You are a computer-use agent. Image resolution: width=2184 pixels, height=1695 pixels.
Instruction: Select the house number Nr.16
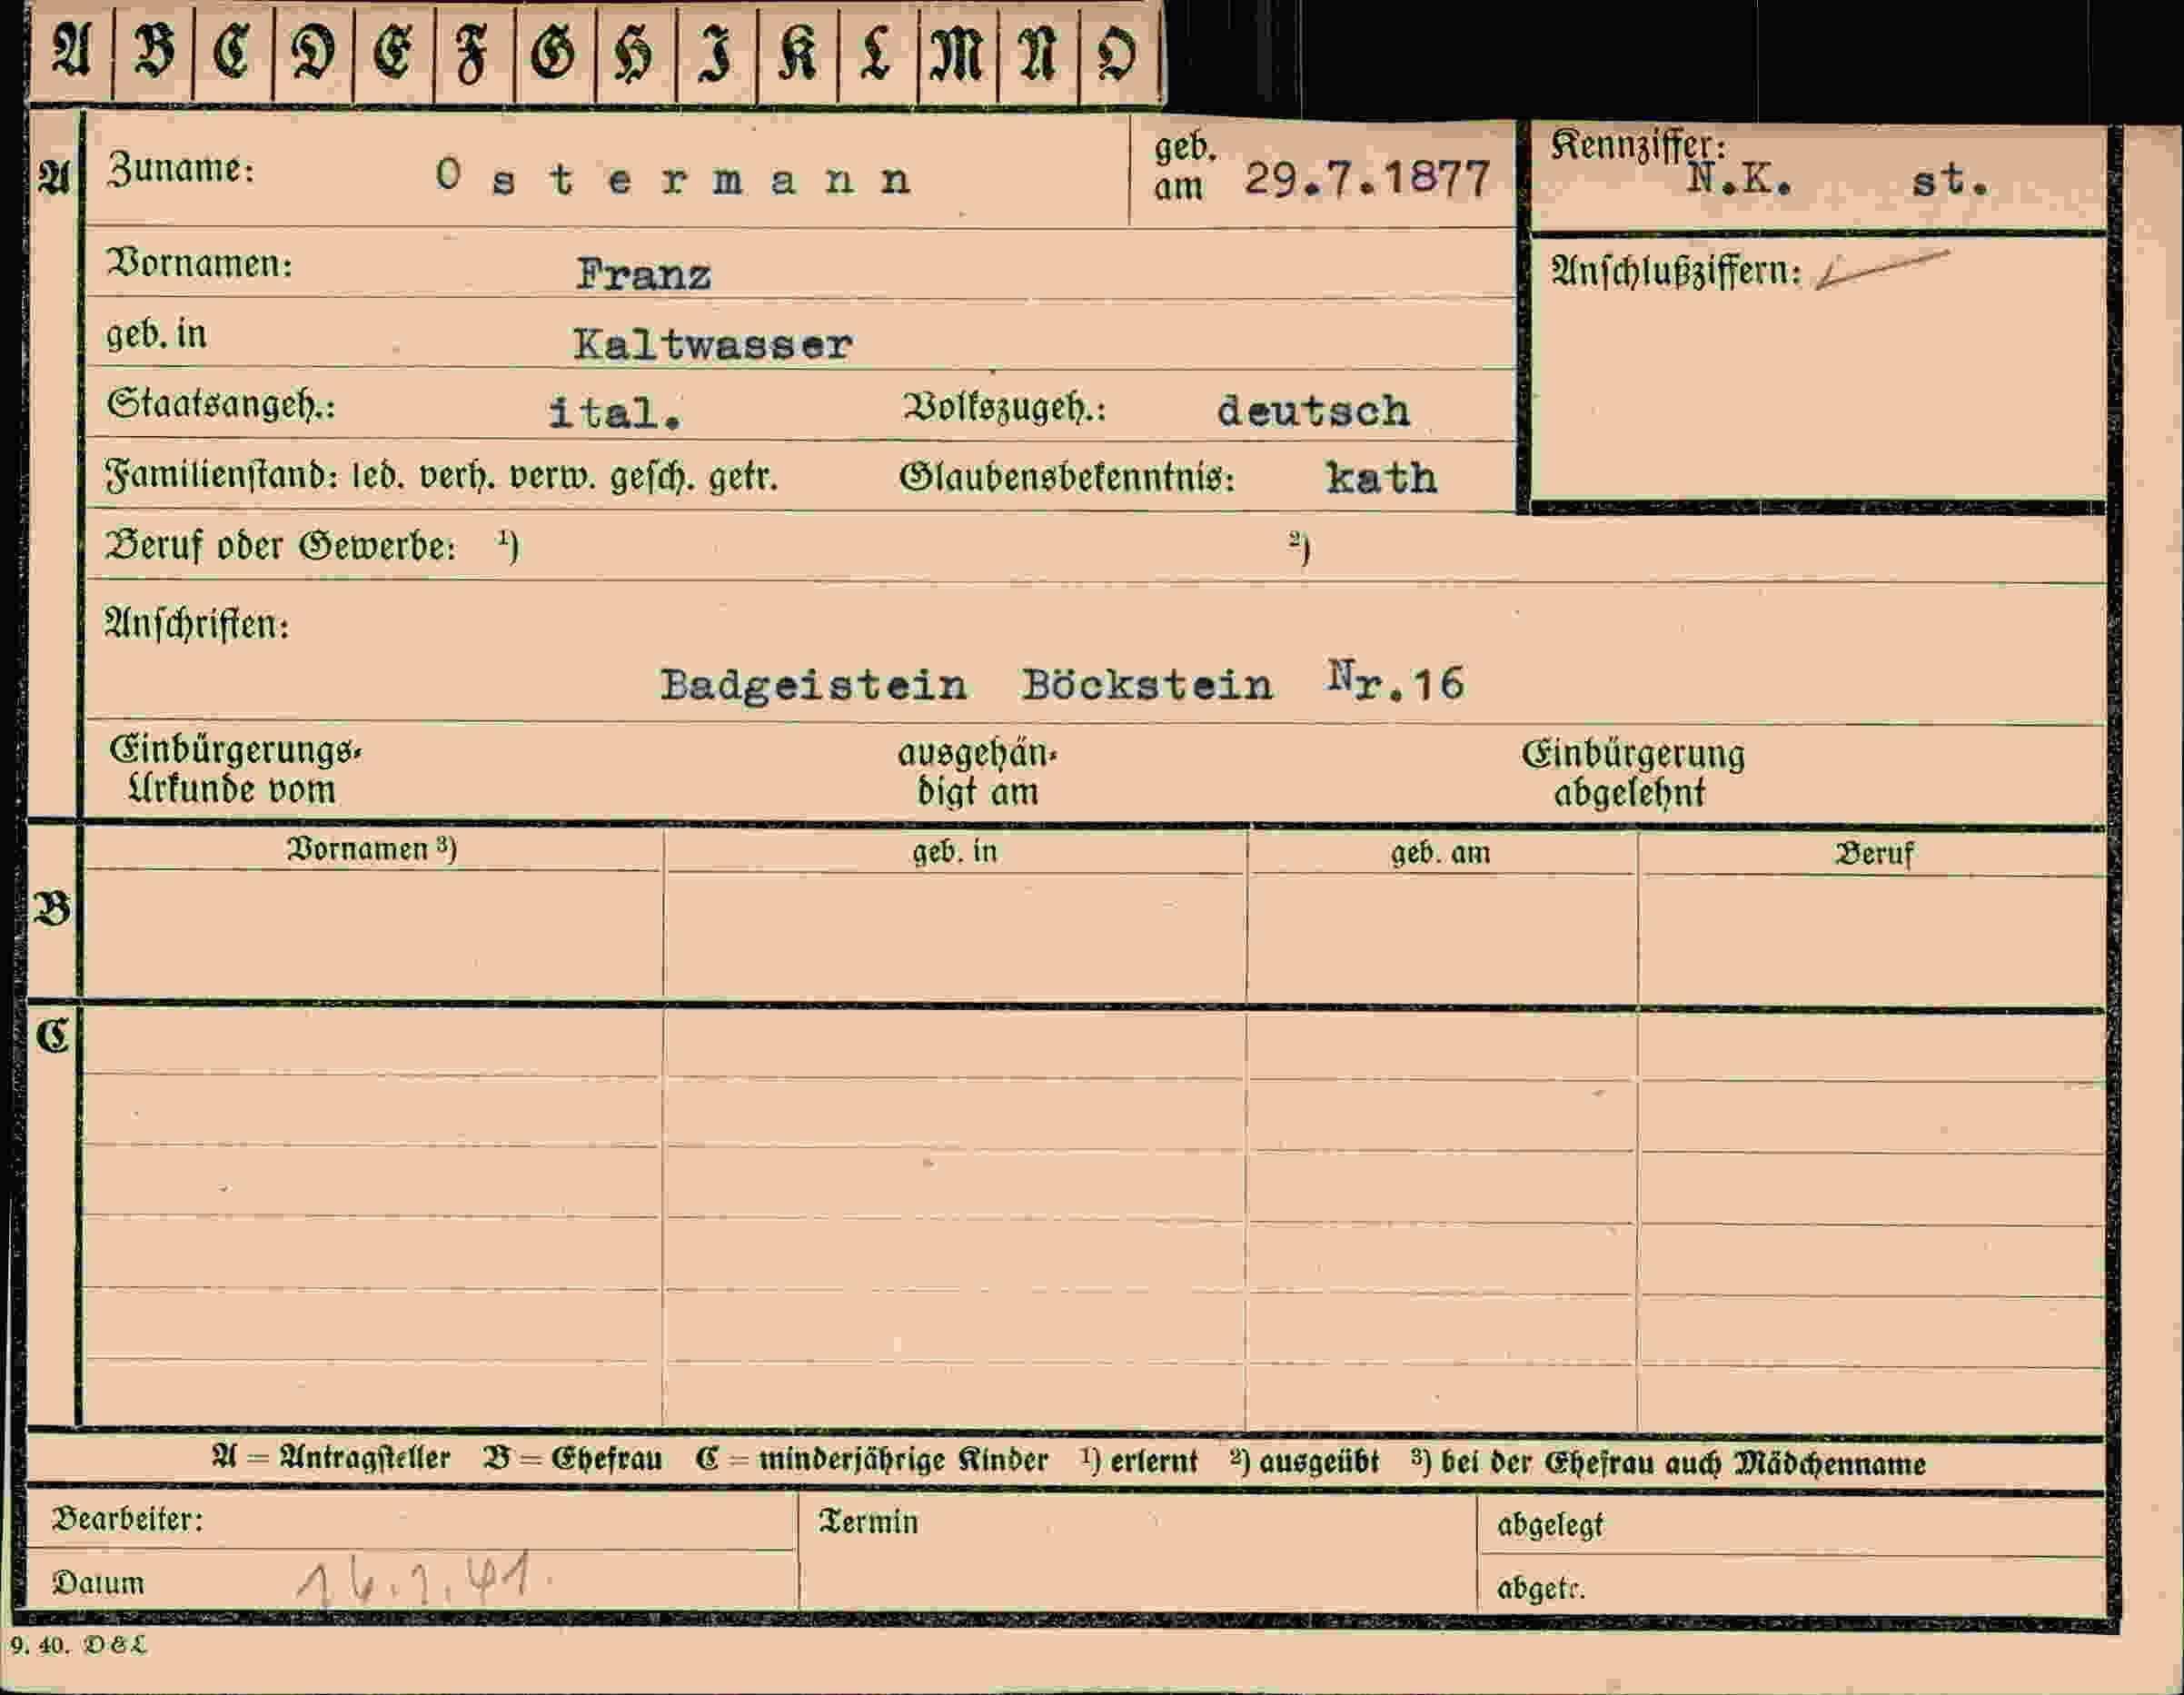(x=1395, y=681)
